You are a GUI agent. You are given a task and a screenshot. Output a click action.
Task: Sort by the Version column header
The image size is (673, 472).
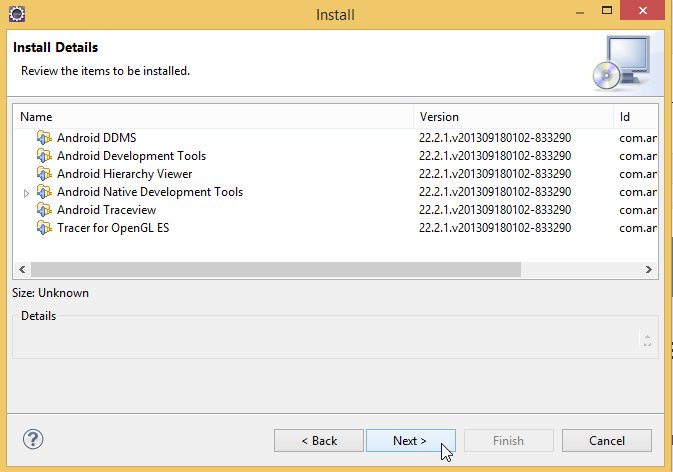point(513,117)
